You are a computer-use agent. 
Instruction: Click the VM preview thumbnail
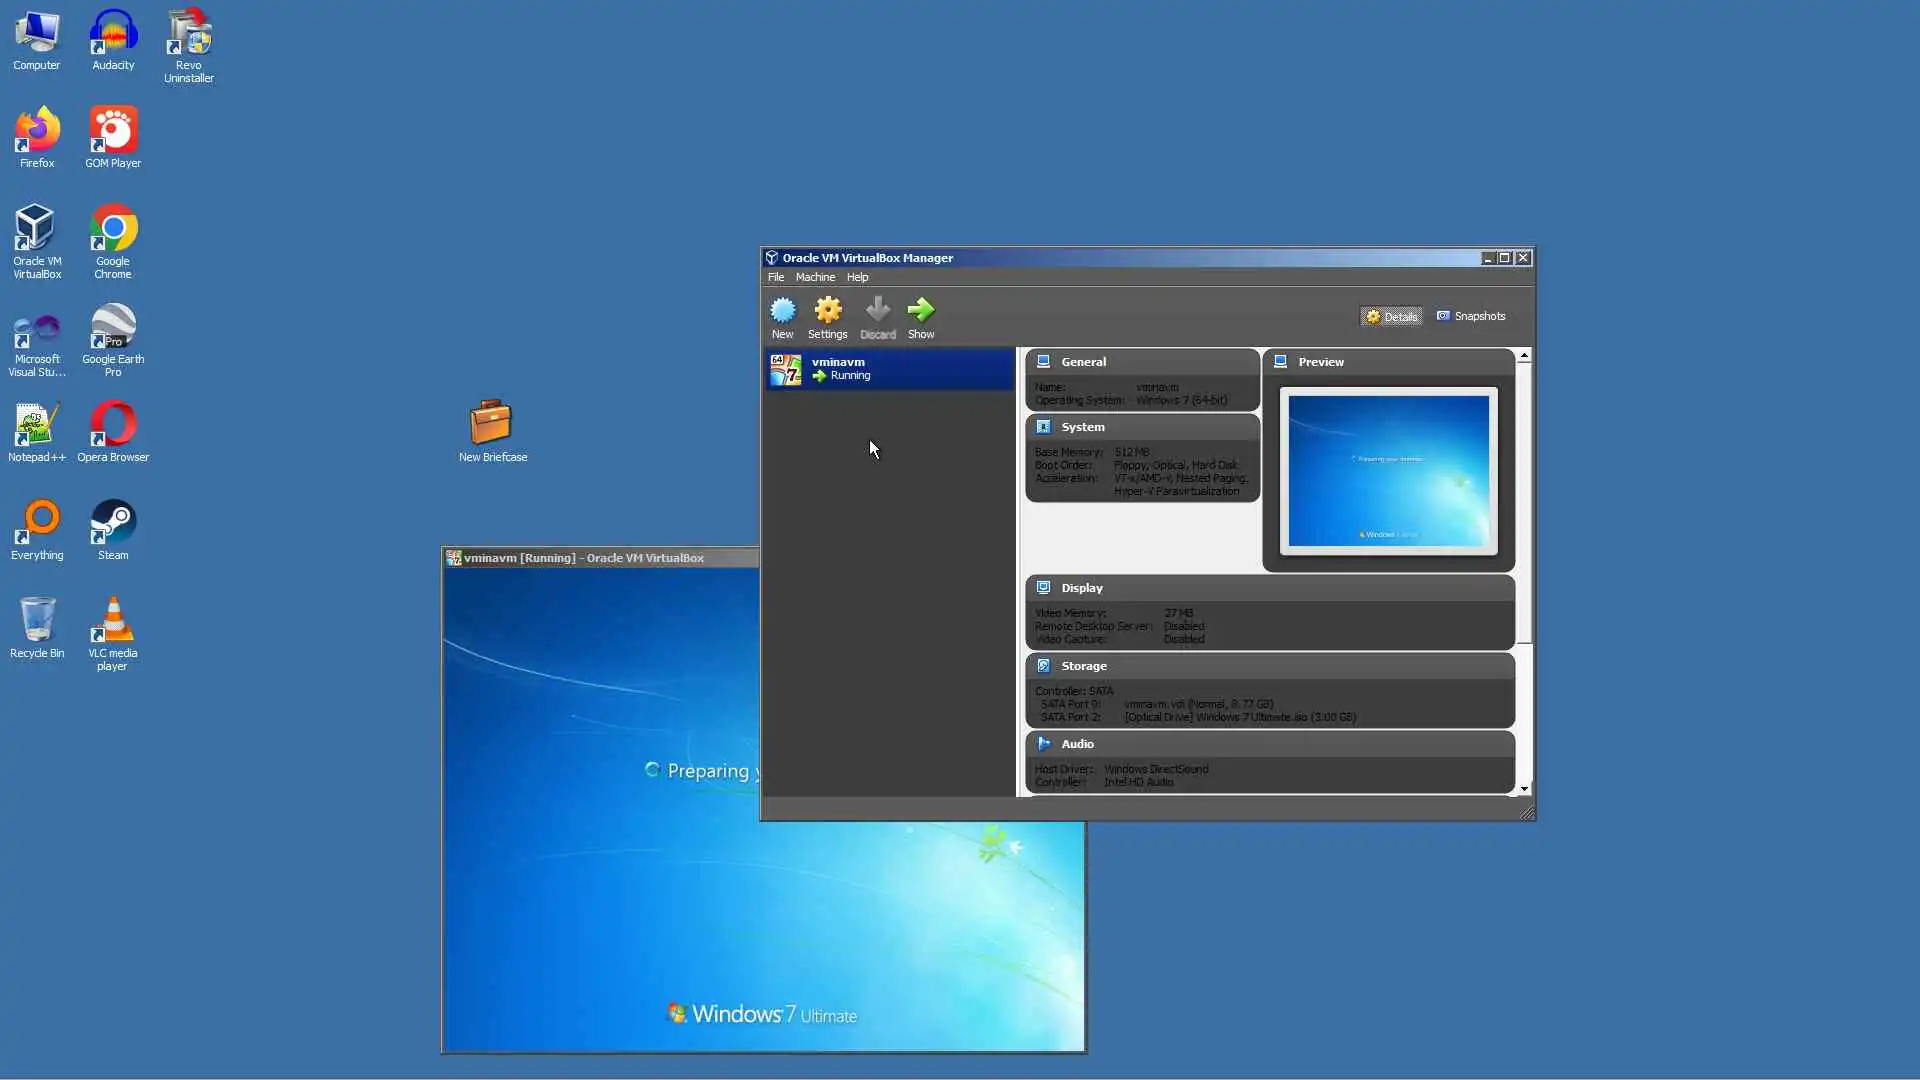1388,470
